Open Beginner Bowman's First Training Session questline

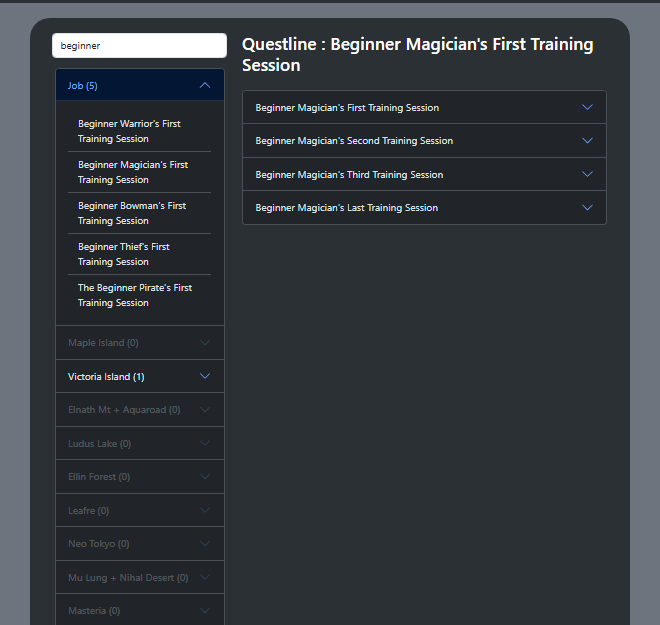pyautogui.click(x=139, y=213)
